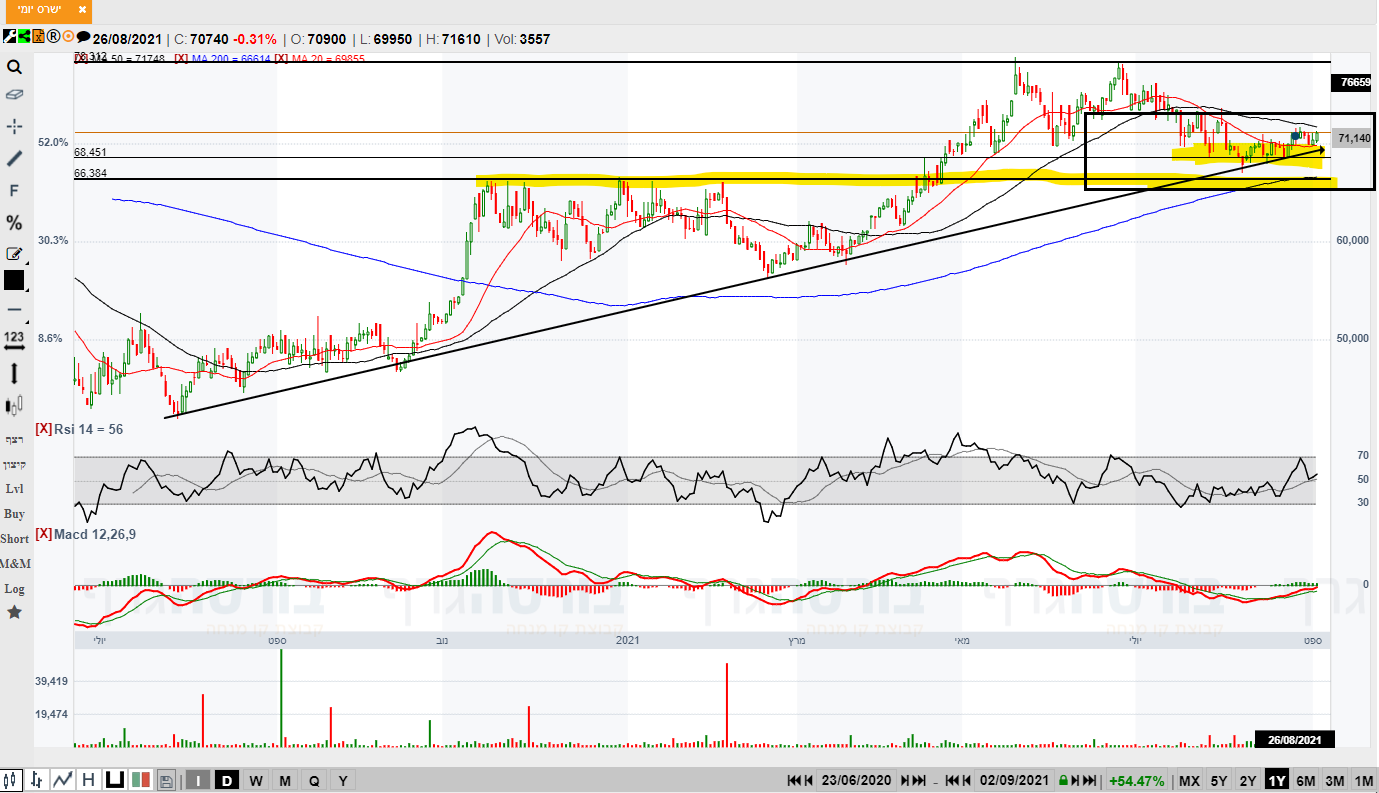Remove the MACD indicator via [X]
Screen dimensions: 1379x793
pyautogui.click(x=43, y=534)
